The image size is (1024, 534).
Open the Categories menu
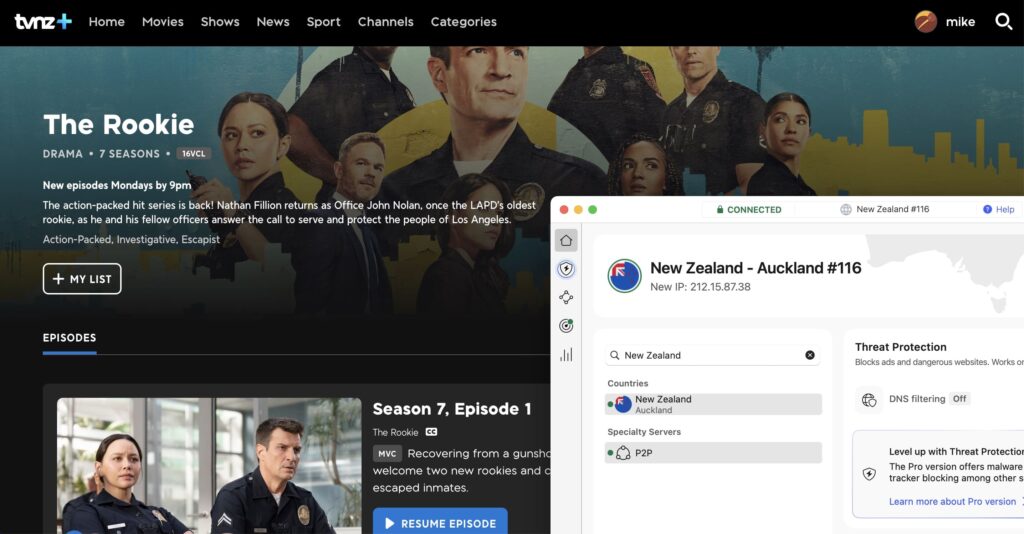(464, 22)
